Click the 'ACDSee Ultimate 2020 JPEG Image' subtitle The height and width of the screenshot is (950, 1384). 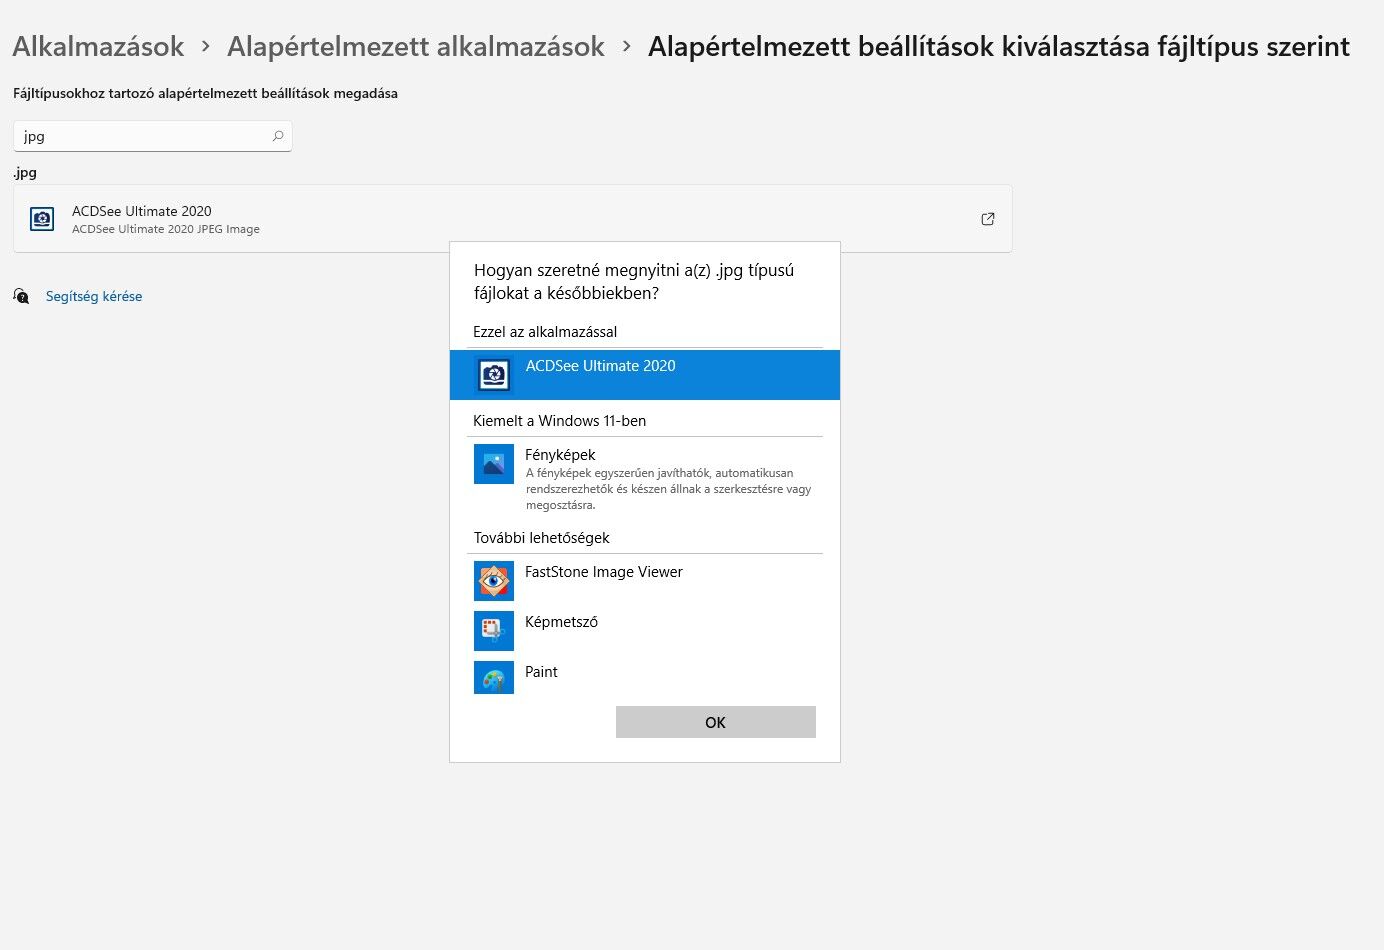(166, 229)
